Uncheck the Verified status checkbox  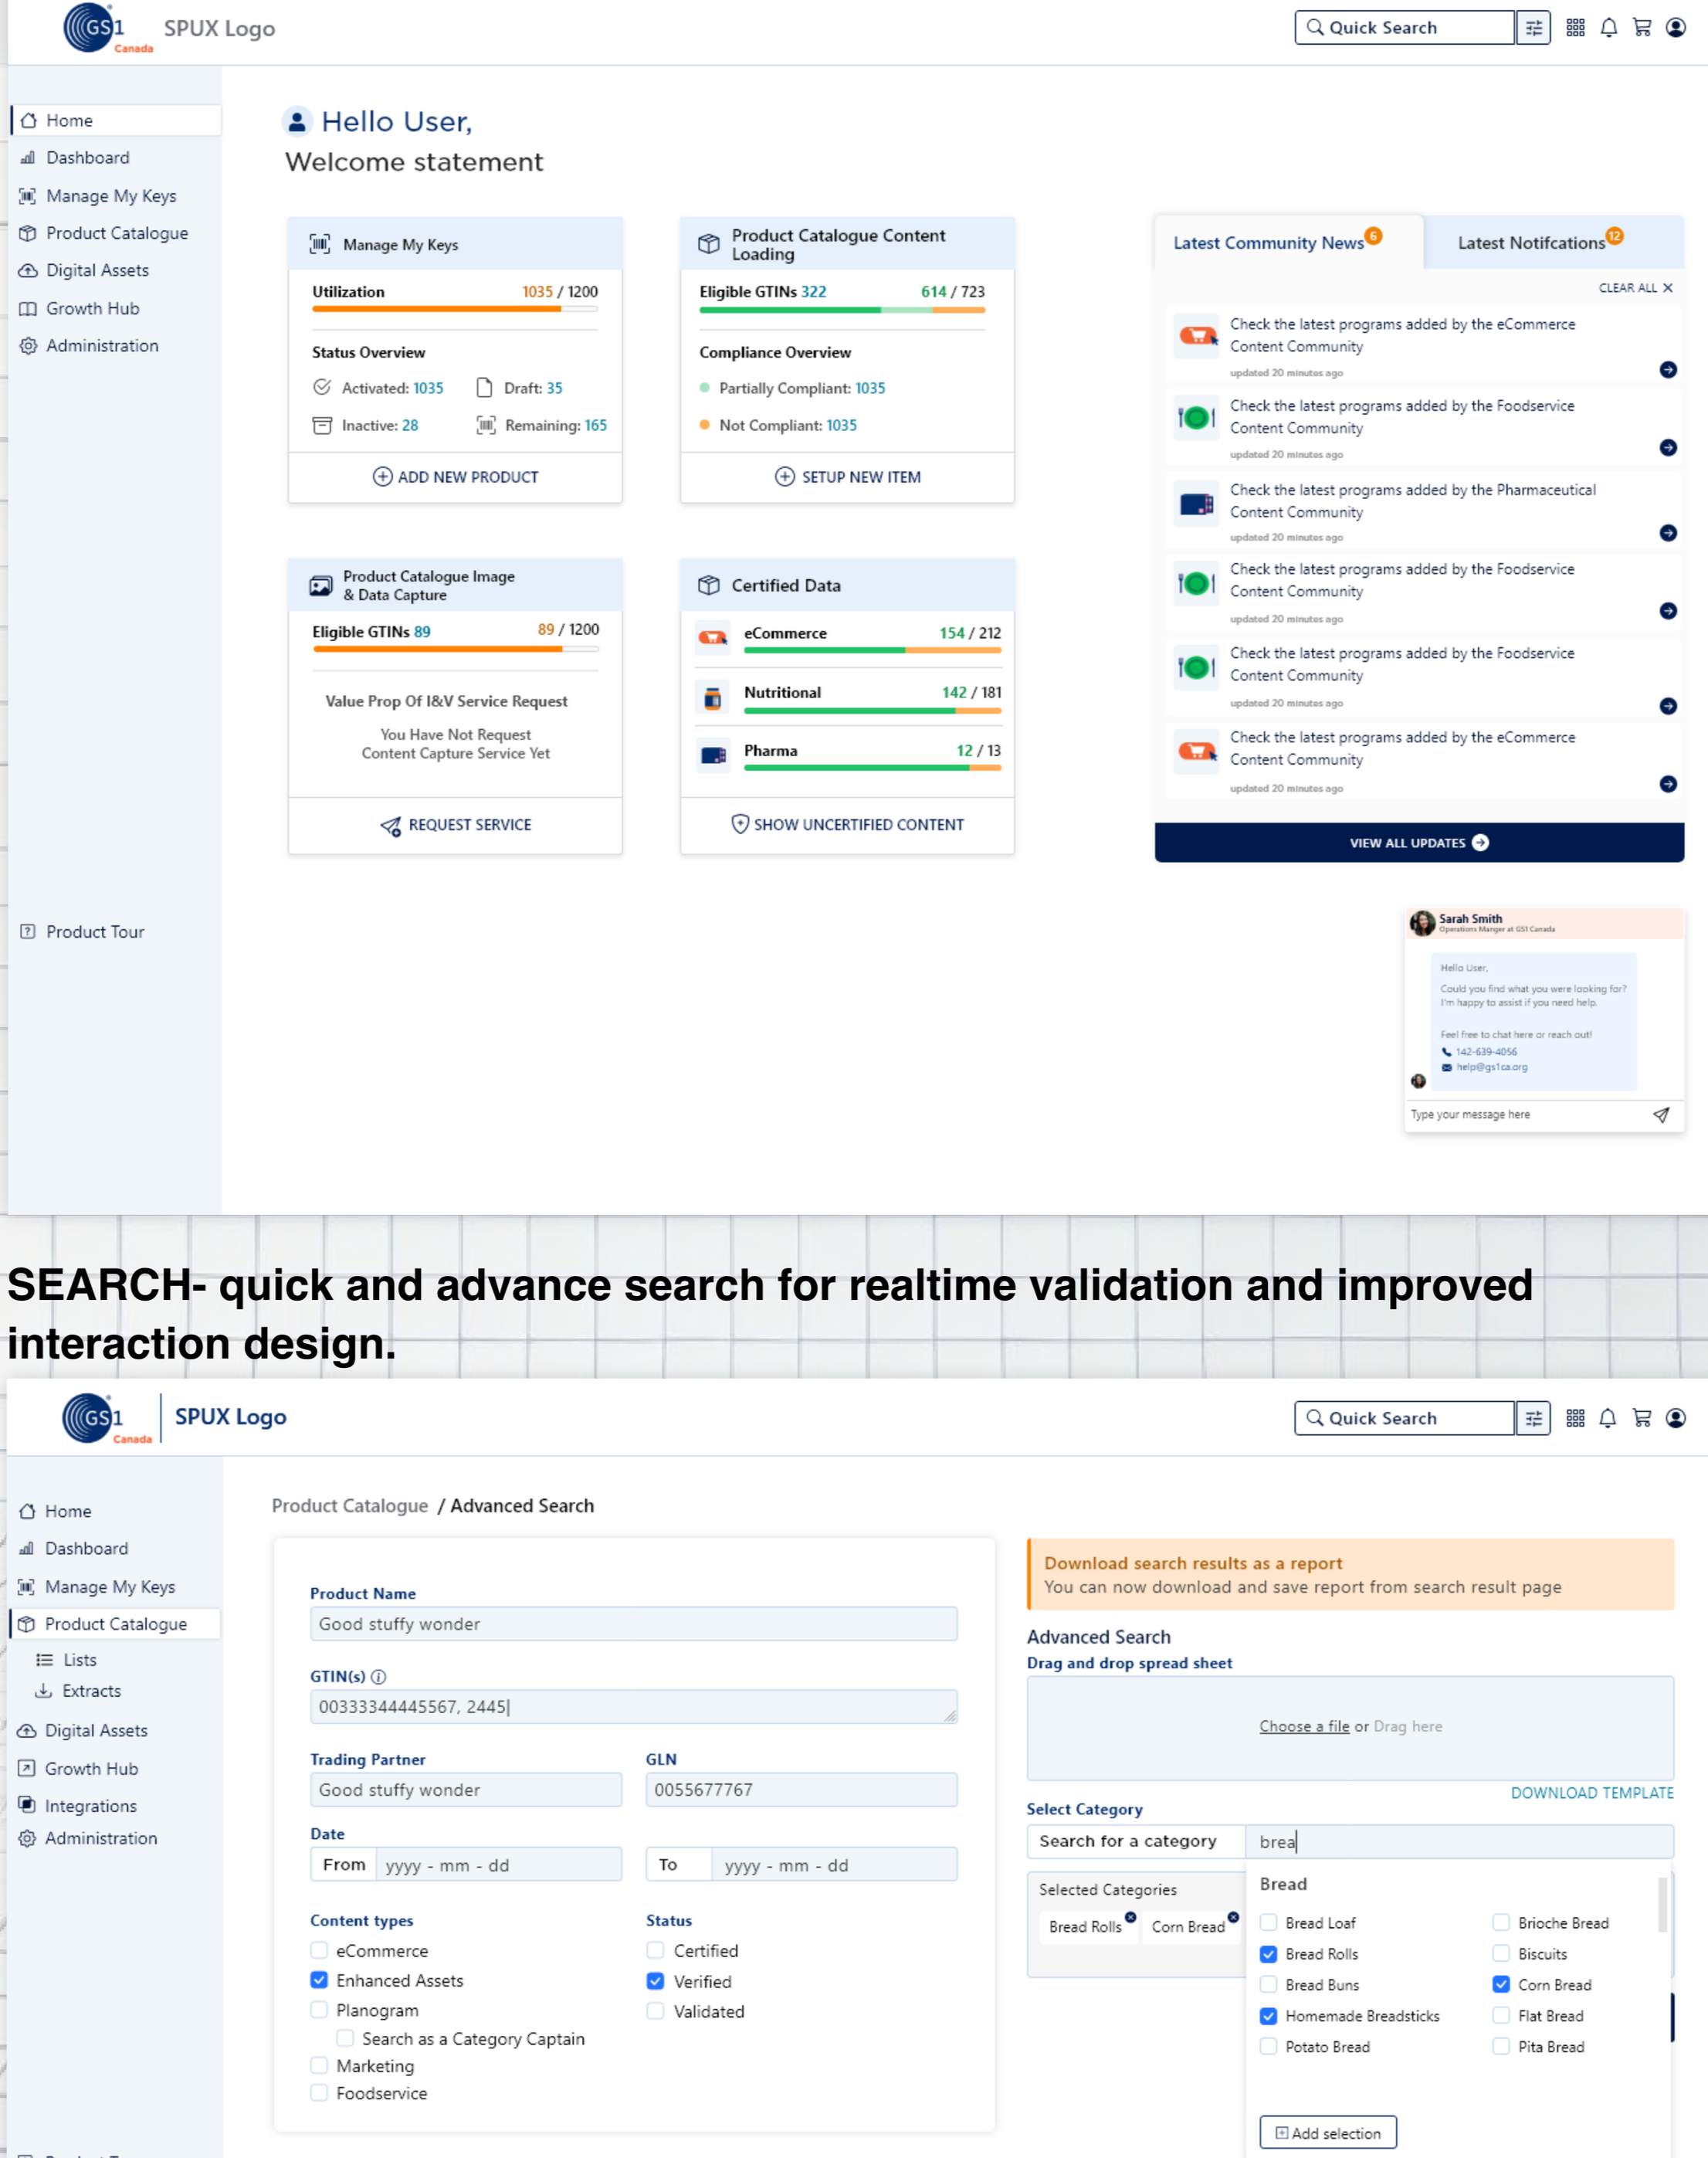[x=655, y=1981]
